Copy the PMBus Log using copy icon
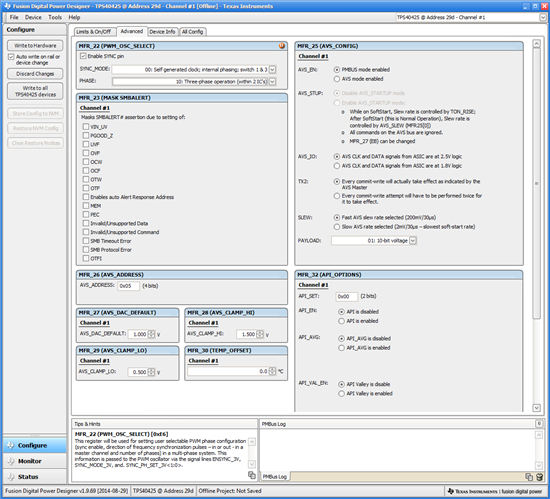Viewport: 550px width, 499px height. tap(529, 477)
